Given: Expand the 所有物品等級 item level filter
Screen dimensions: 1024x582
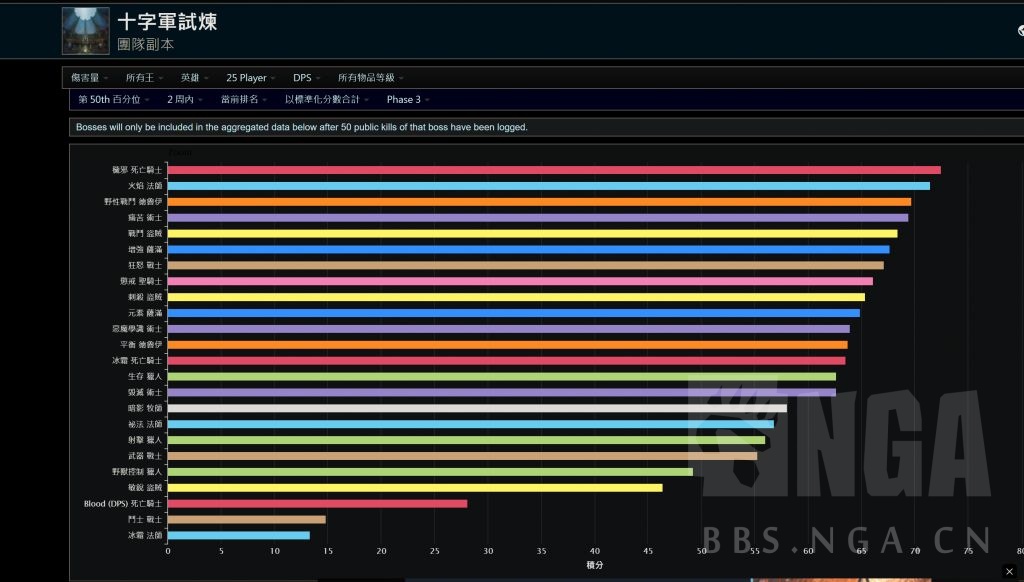Looking at the screenshot, I should coord(370,78).
